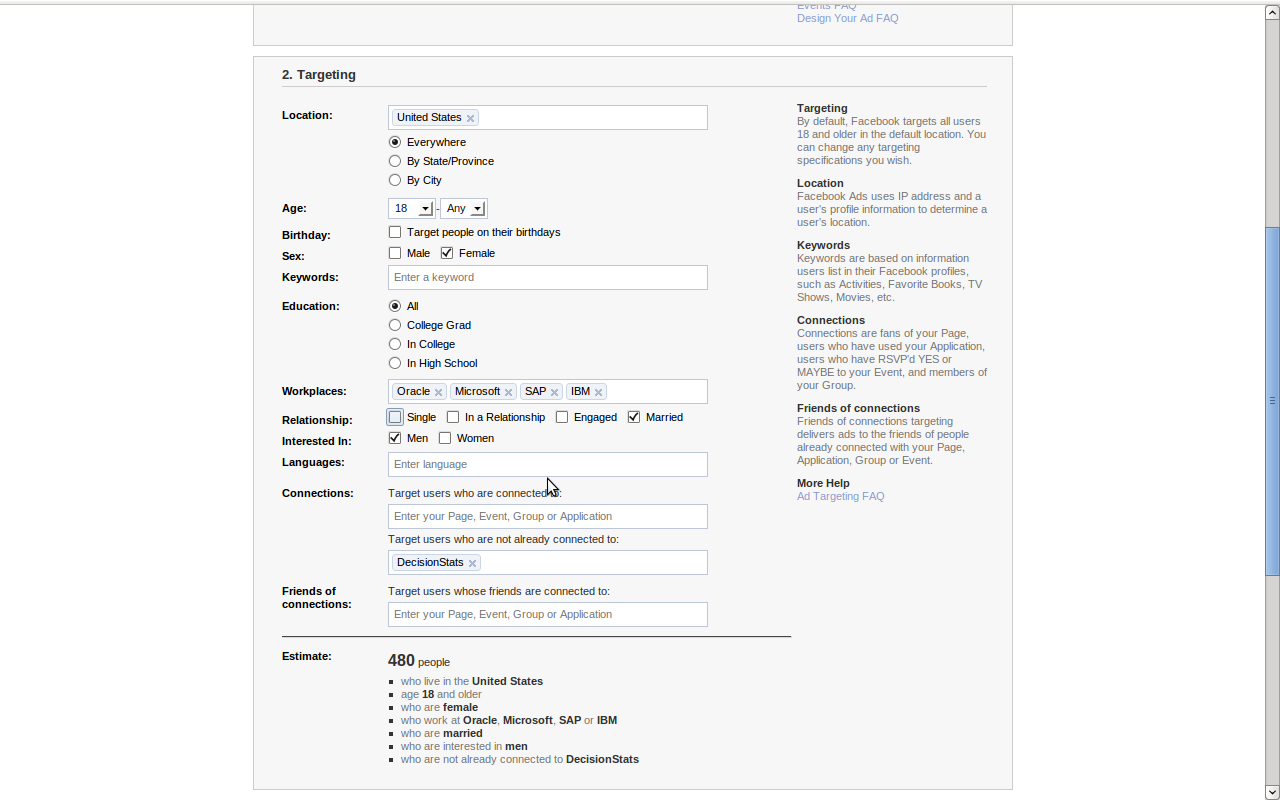
Task: Enable targeting people on their birthdays
Action: coord(395,232)
